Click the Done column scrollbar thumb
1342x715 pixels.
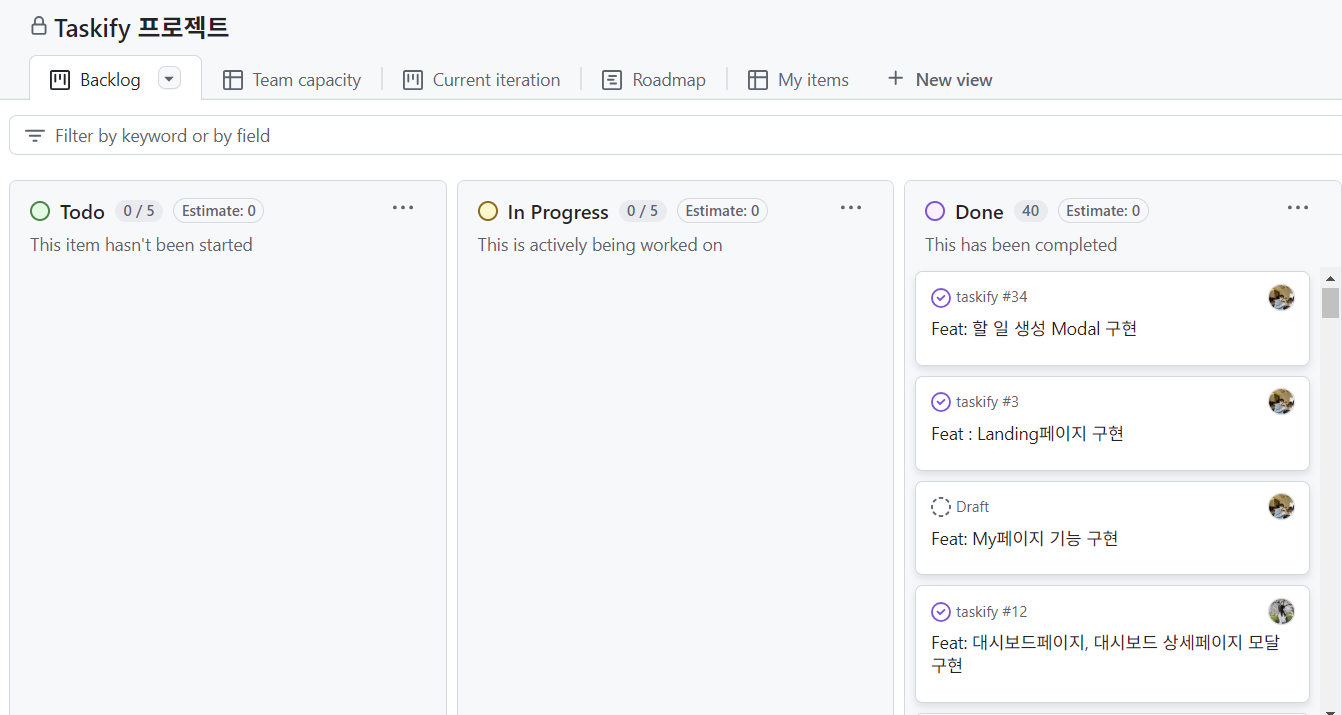(x=1330, y=303)
